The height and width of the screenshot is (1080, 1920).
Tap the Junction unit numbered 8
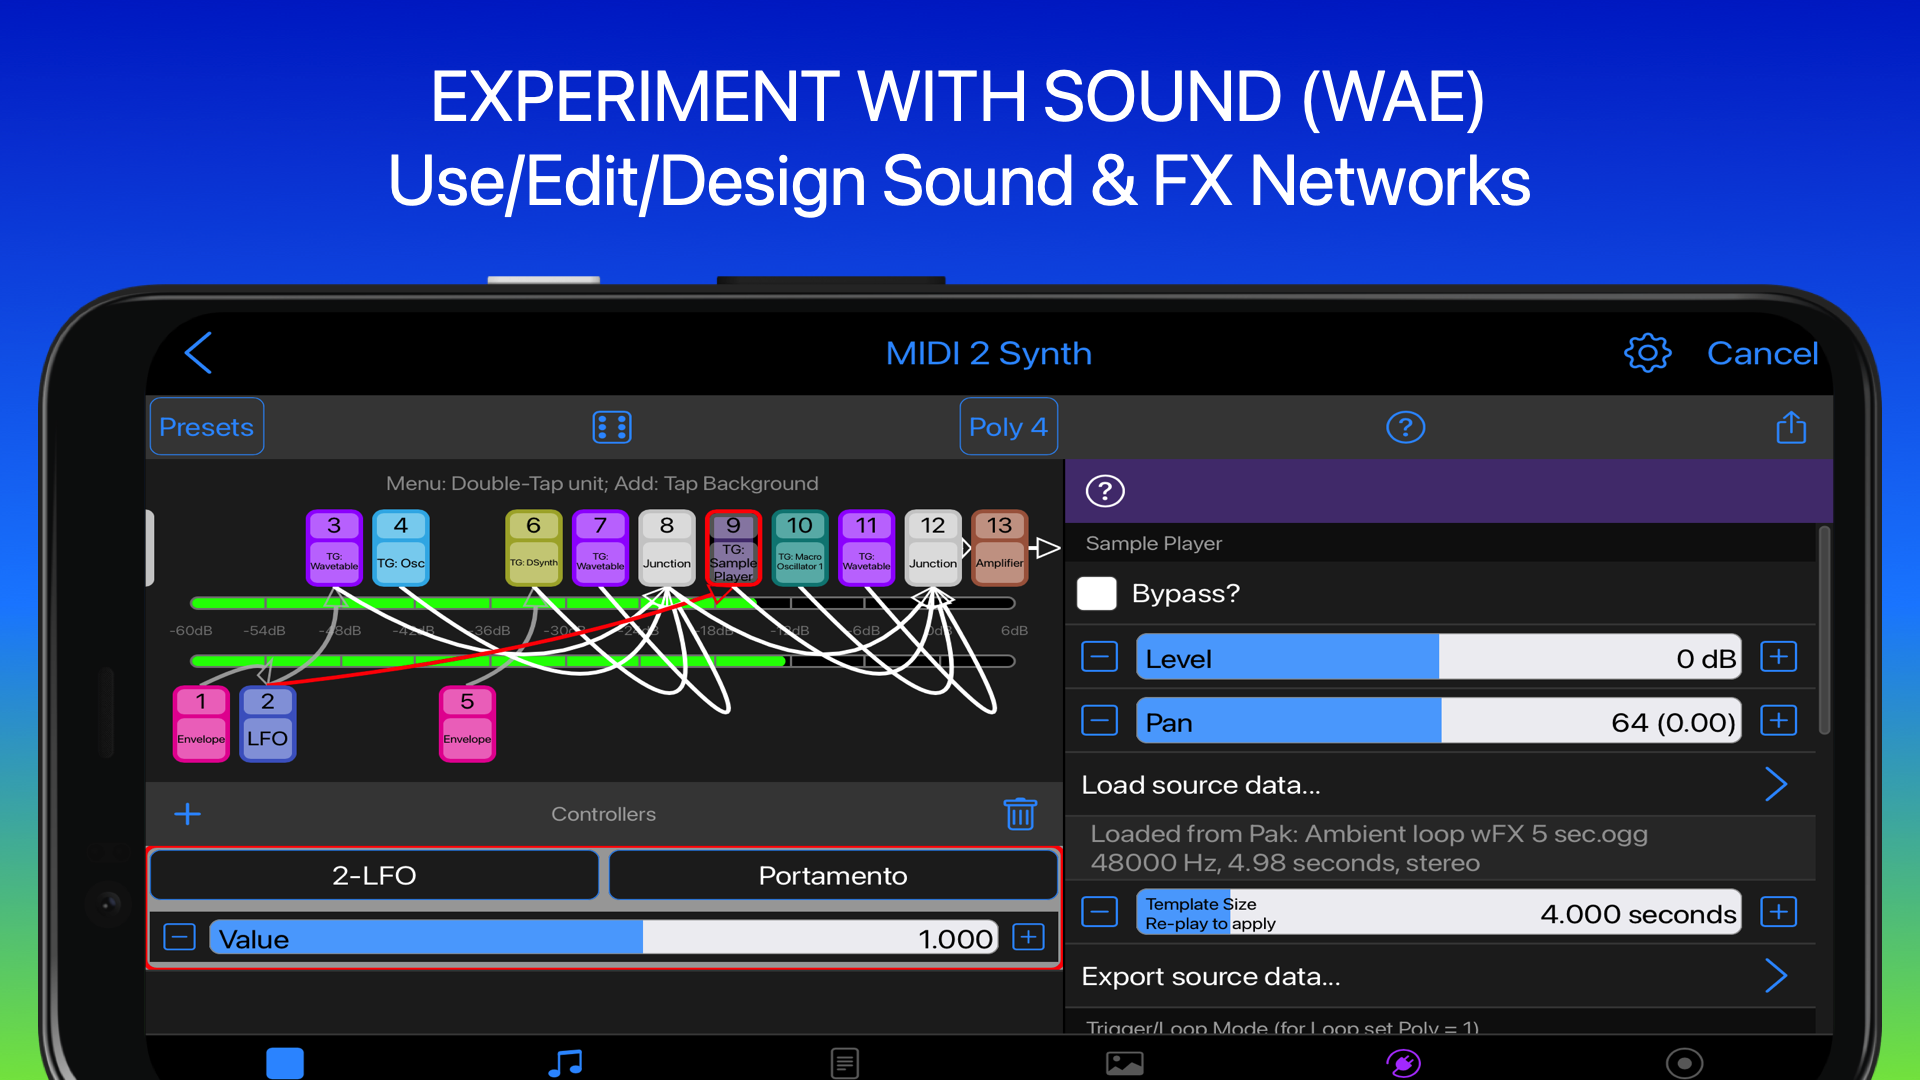(666, 547)
